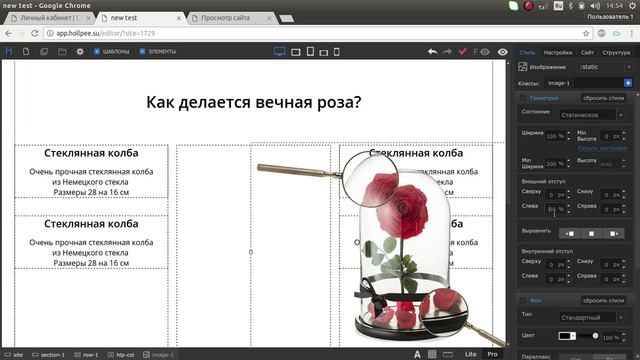Align the image to the center

[591, 233]
